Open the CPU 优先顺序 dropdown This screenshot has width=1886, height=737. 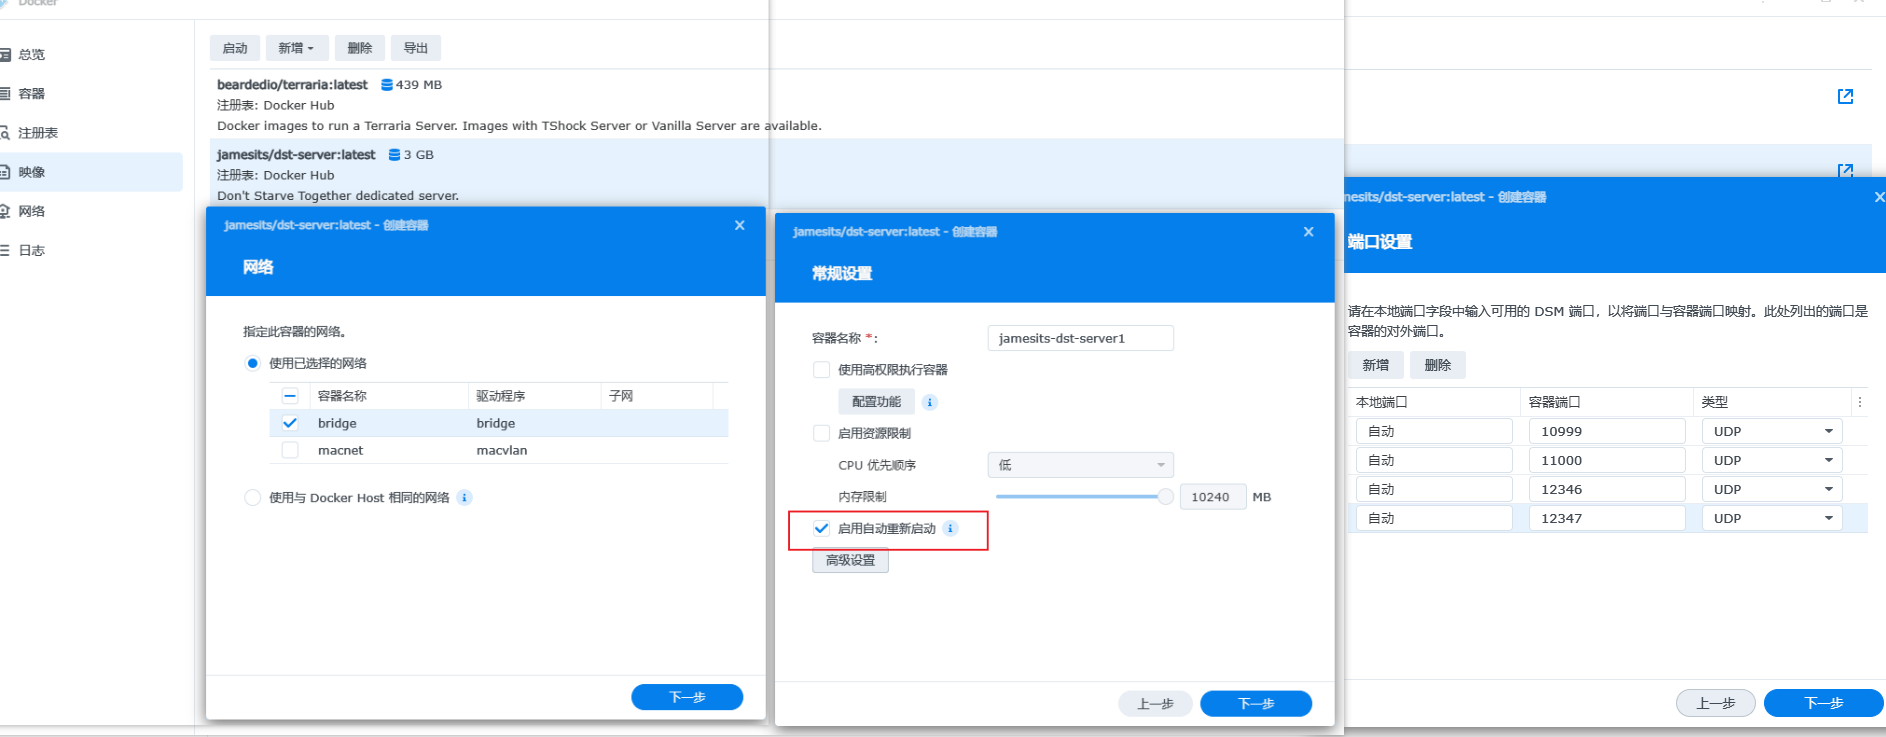click(1080, 465)
